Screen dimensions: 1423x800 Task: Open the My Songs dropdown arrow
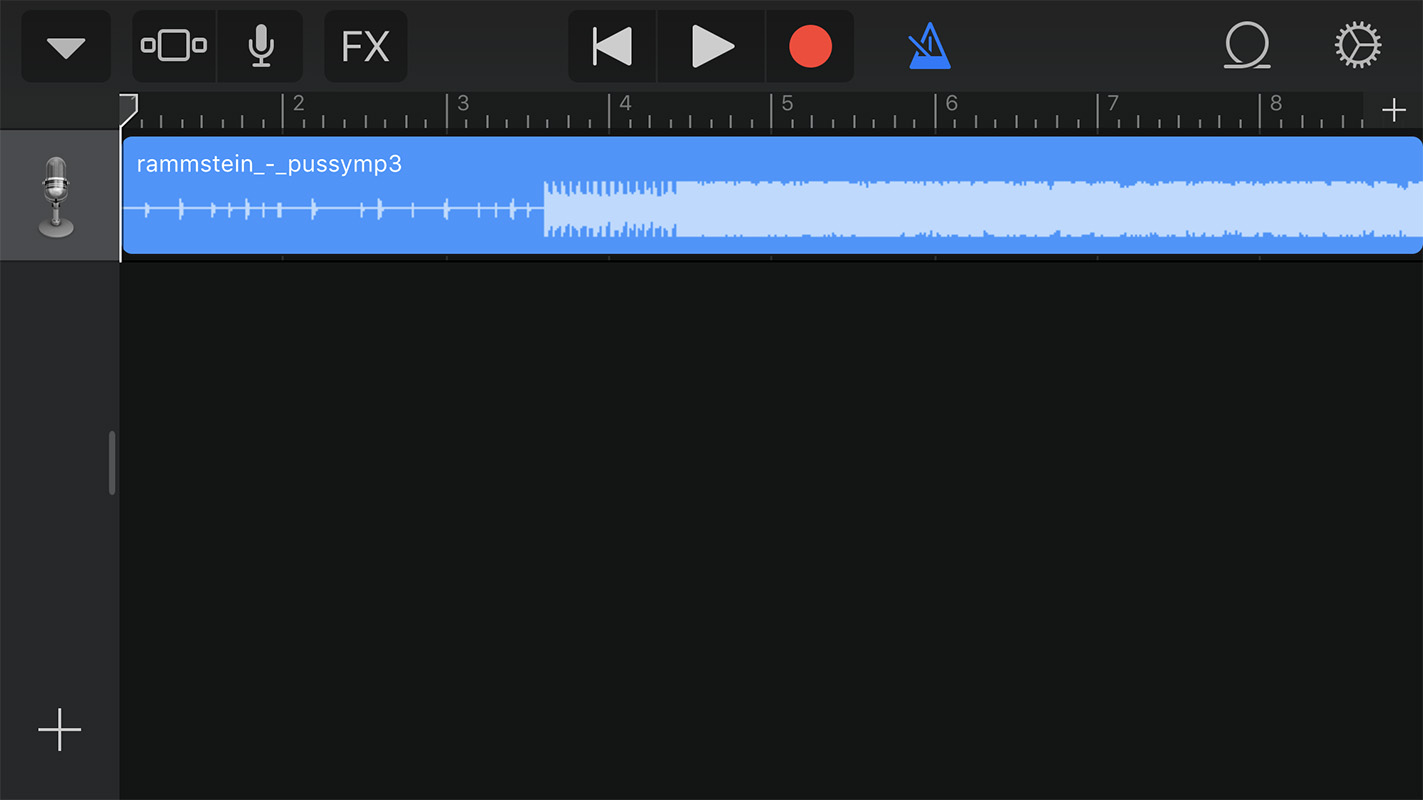point(66,46)
